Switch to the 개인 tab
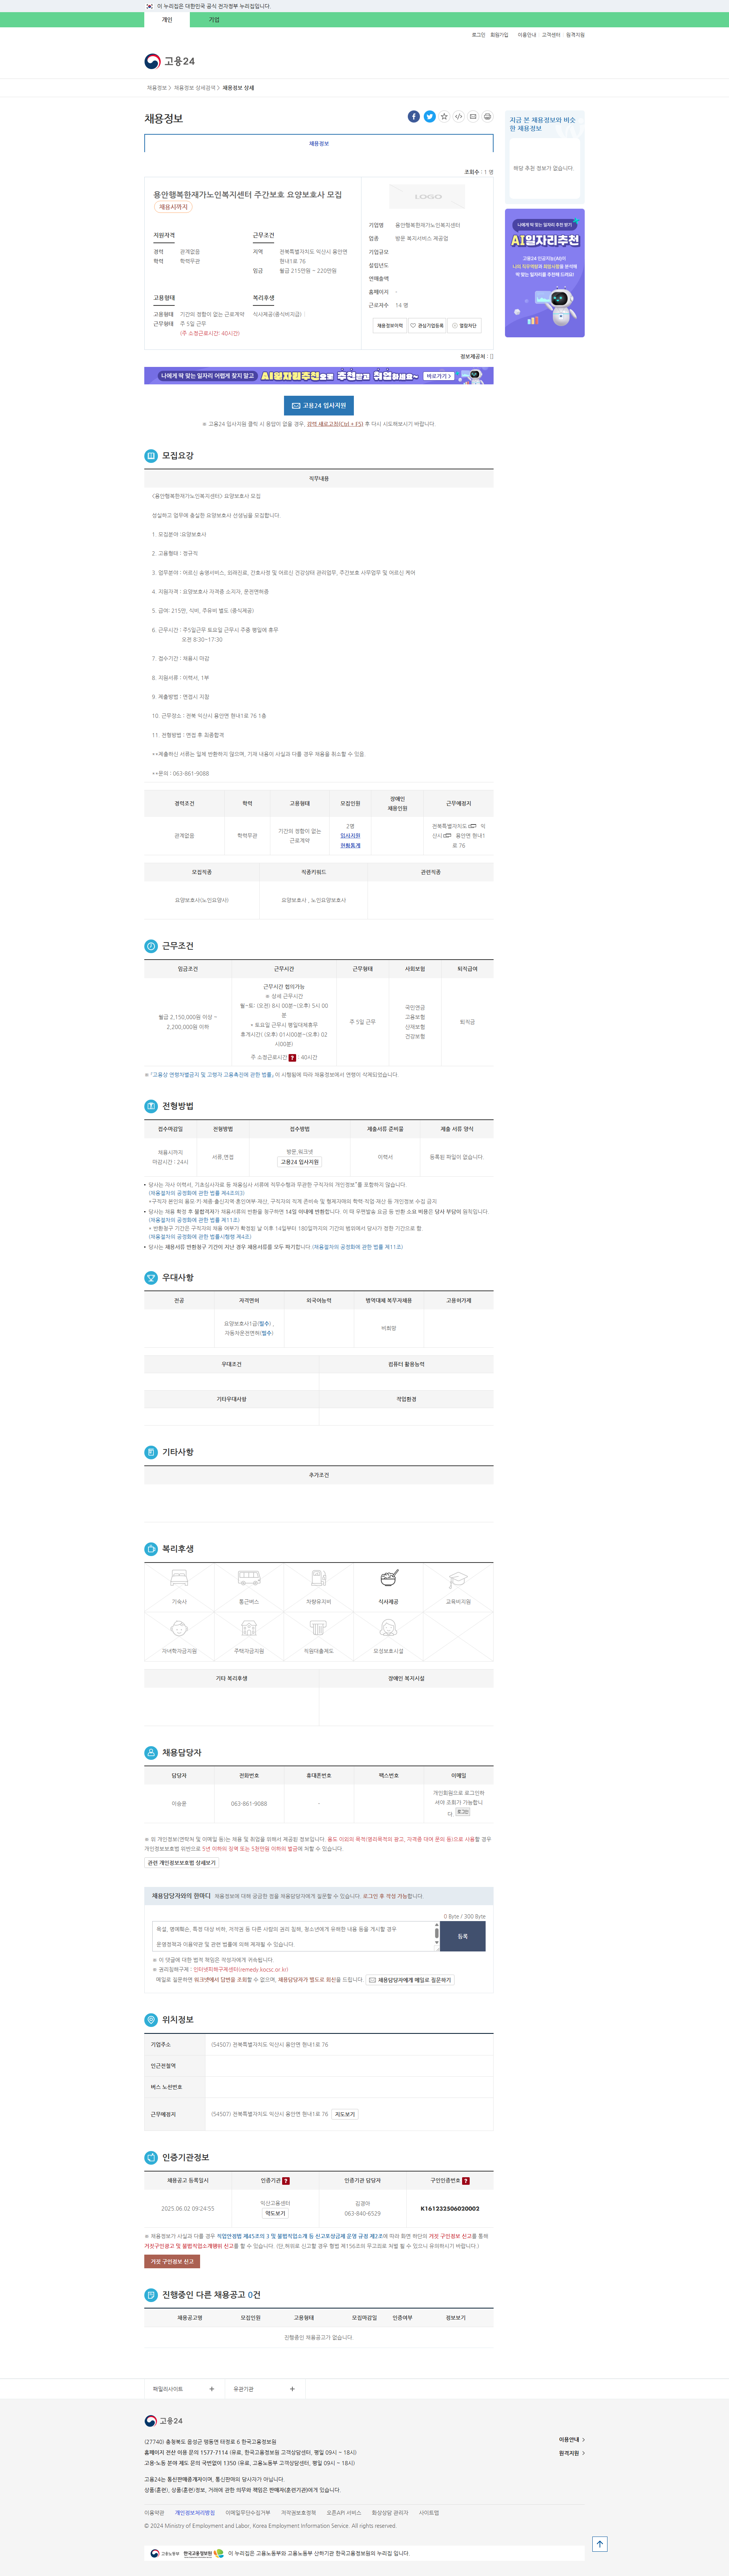 167,20
